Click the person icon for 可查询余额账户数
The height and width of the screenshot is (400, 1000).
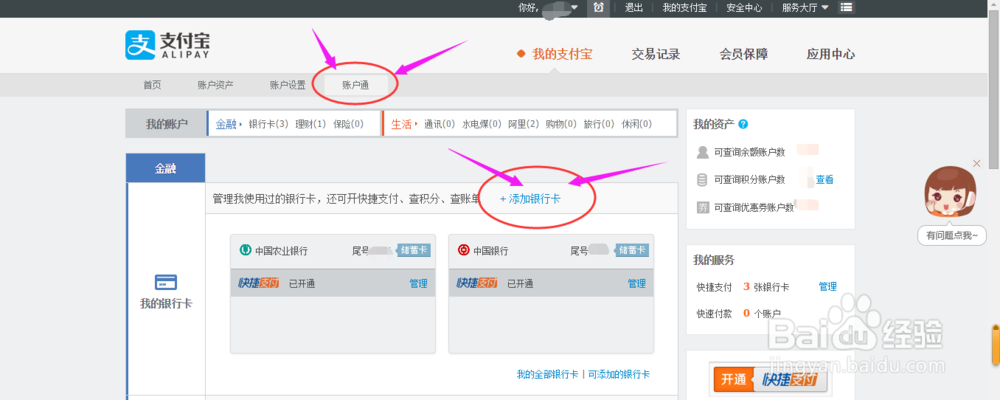(x=702, y=152)
